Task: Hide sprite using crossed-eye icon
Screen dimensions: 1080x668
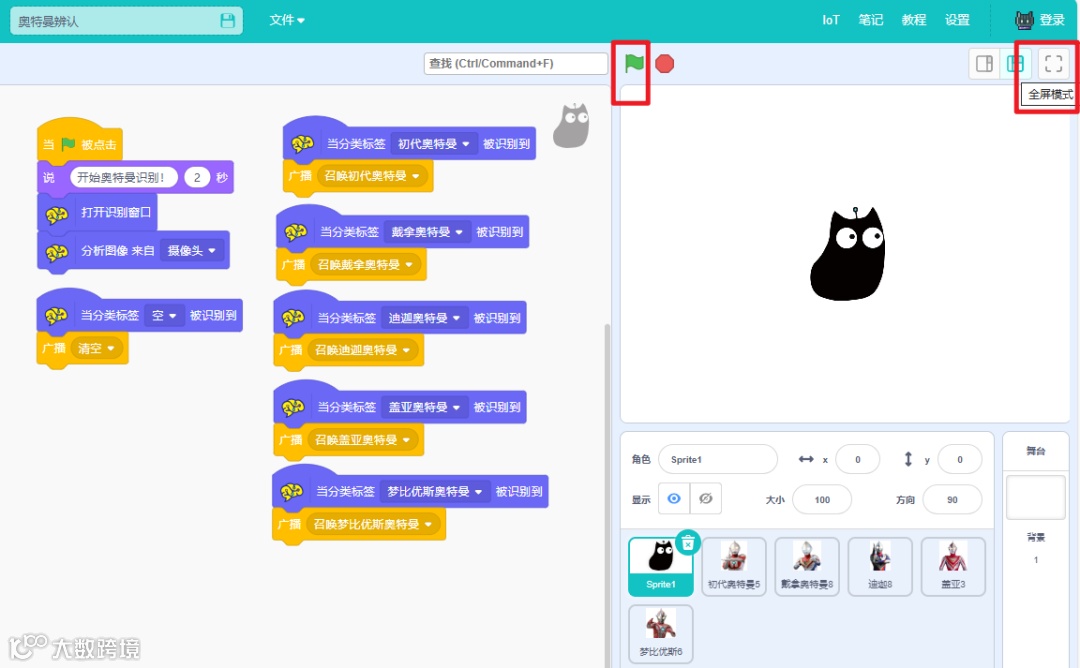Action: 706,499
